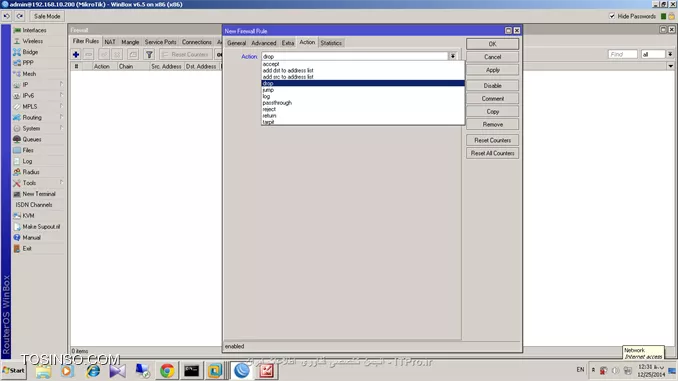Switch to the General tab
This screenshot has width=678, height=381.
237,43
